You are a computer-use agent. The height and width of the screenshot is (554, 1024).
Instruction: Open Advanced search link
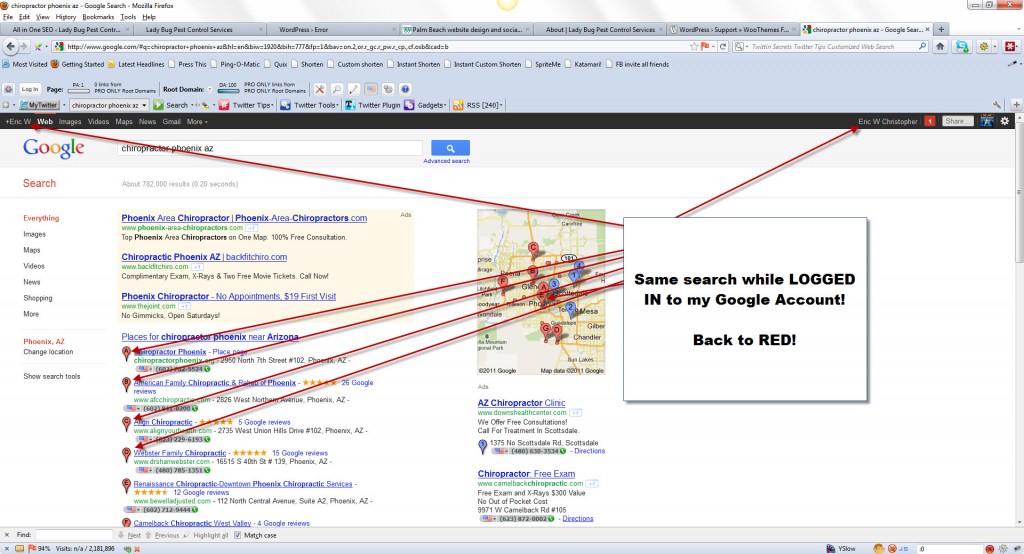point(446,161)
